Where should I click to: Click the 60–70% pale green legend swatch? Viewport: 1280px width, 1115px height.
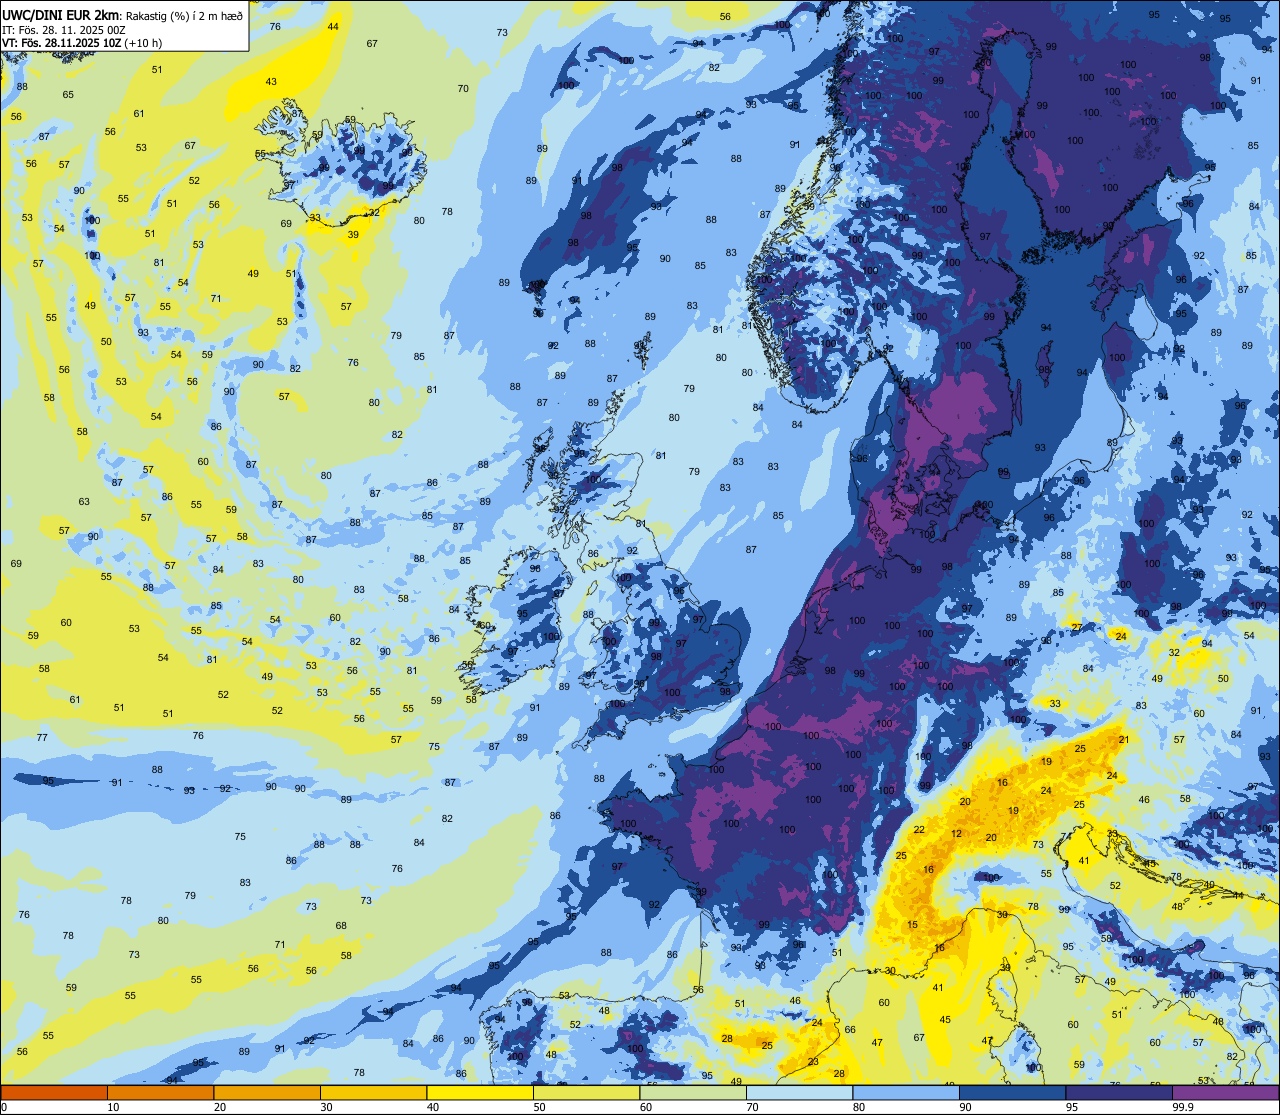coord(693,1092)
